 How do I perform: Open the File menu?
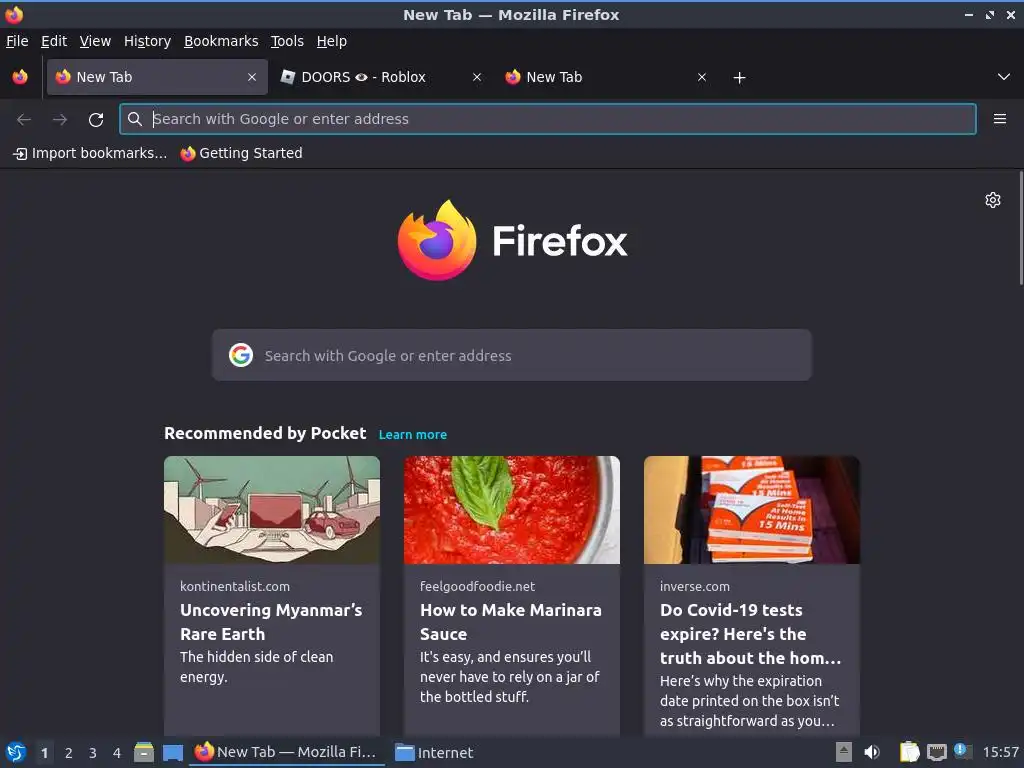pos(17,41)
